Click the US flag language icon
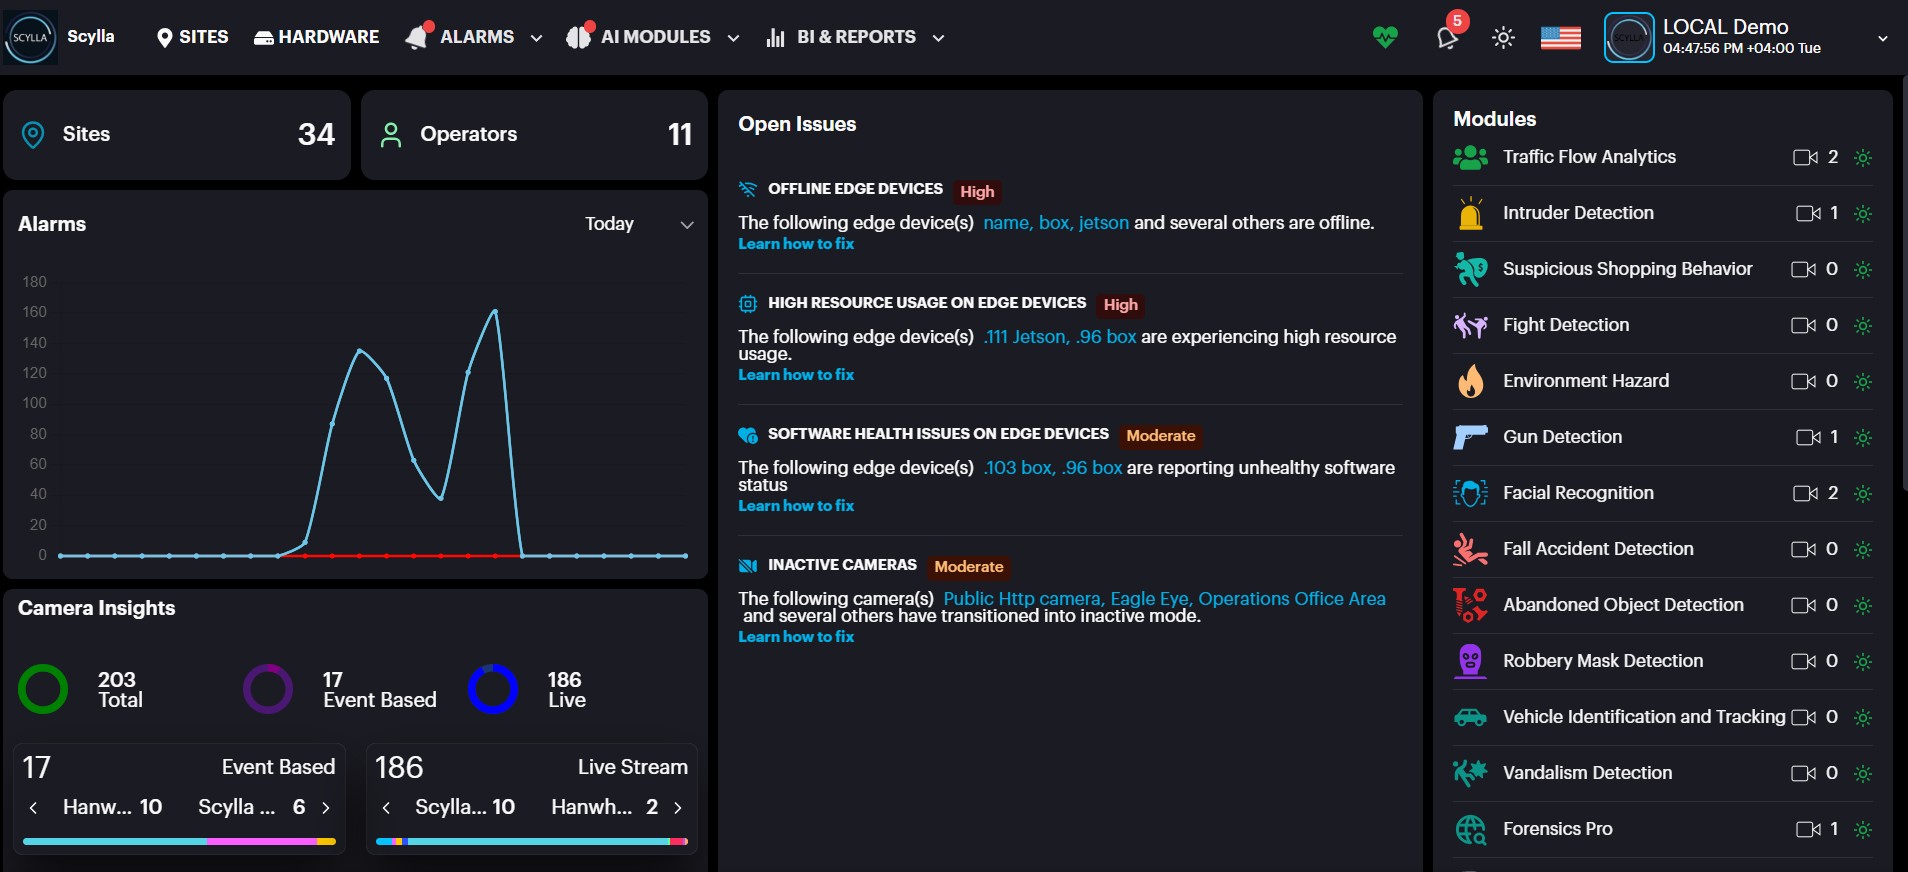 [x=1560, y=38]
